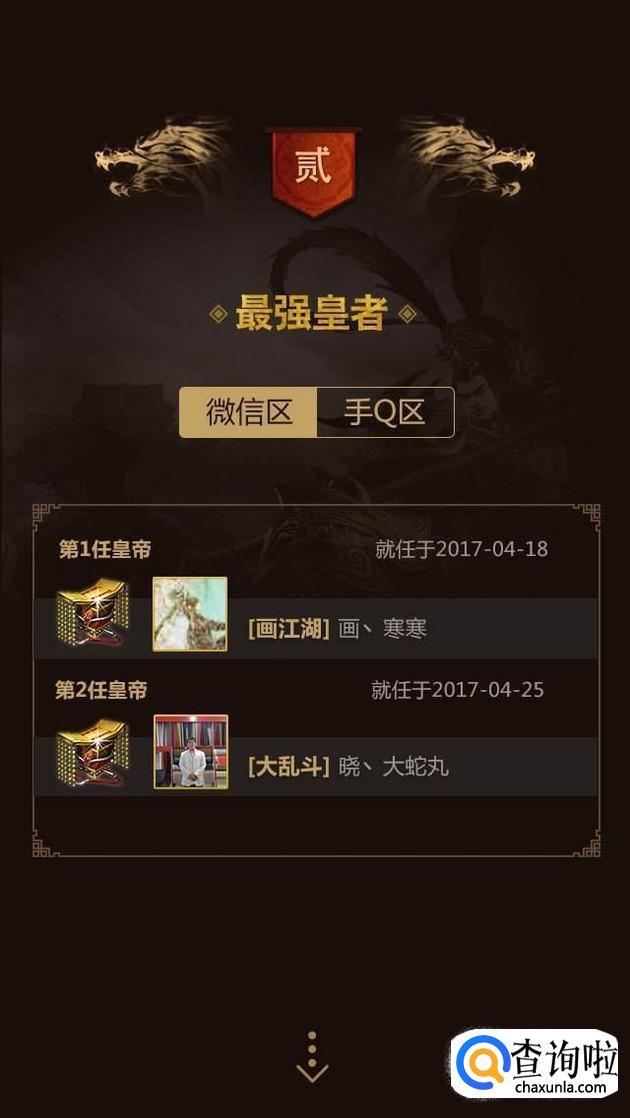Open avatar of player 画、寒寒
The image size is (630, 1118).
[x=190, y=614]
